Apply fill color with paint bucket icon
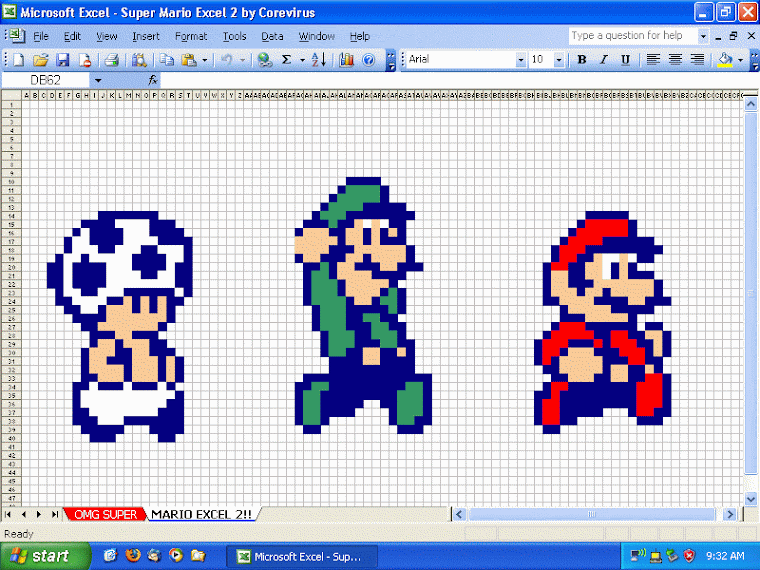 [x=725, y=60]
